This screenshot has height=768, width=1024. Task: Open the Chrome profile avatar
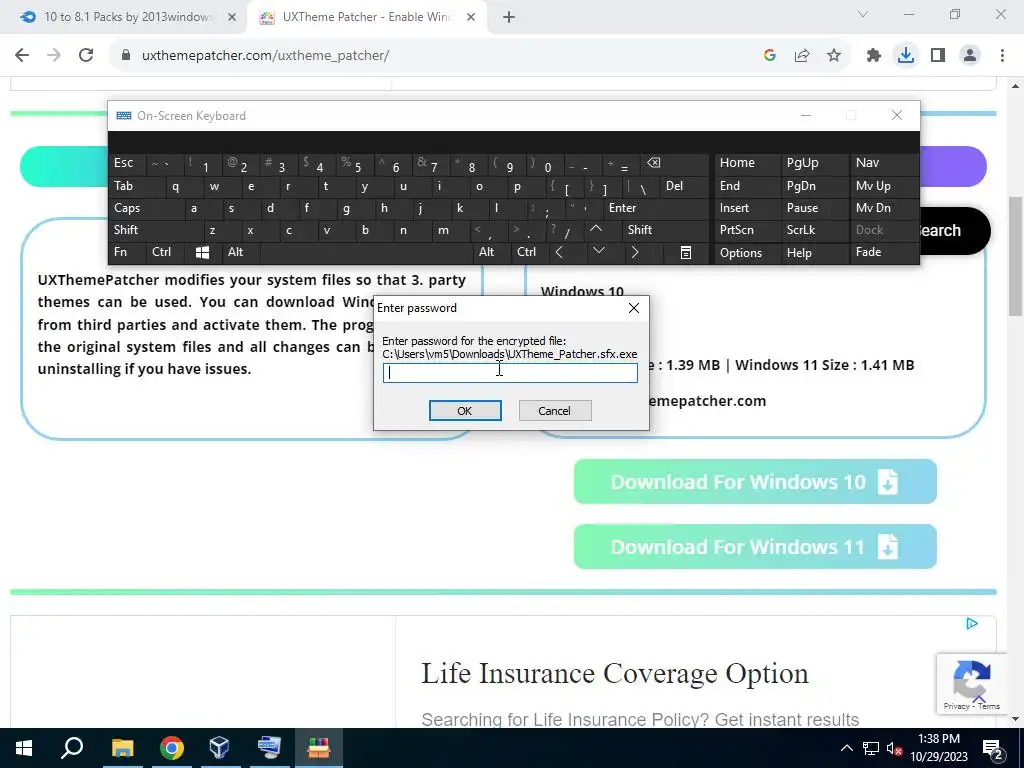[970, 56]
